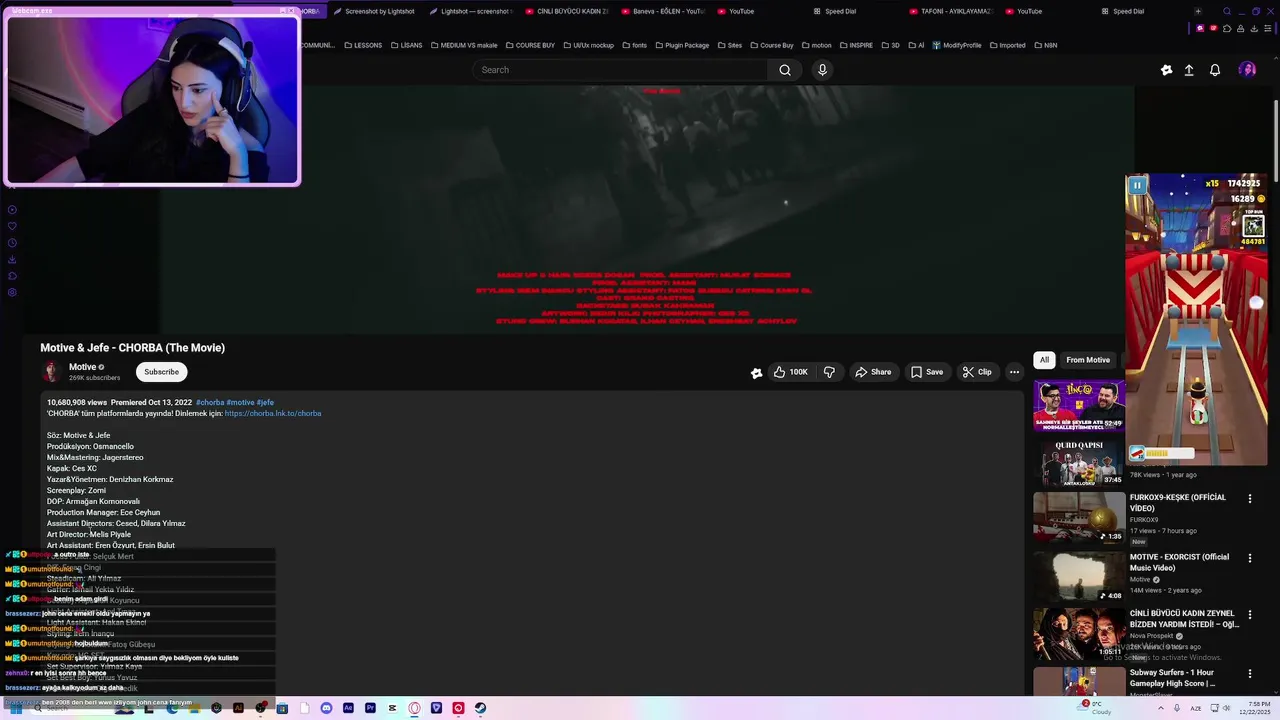
Task: Open the YouTube create icon with sparkle
Action: tap(1166, 70)
